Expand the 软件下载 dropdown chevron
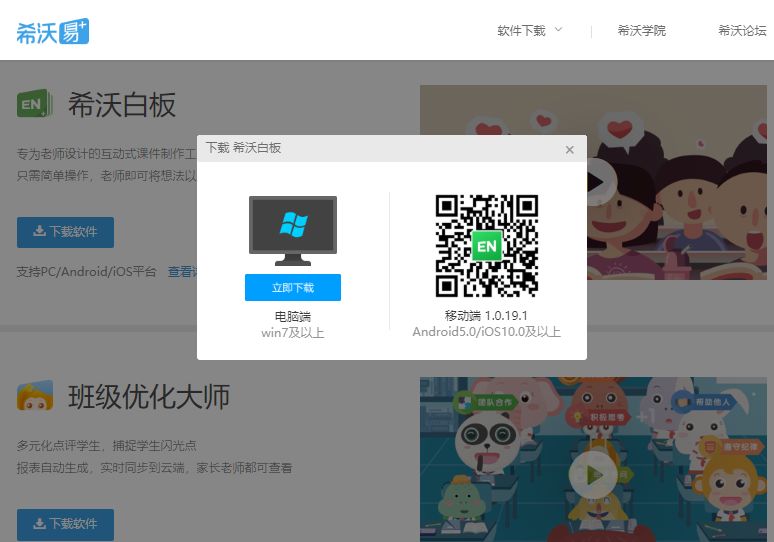This screenshot has height=542, width=774. [558, 30]
